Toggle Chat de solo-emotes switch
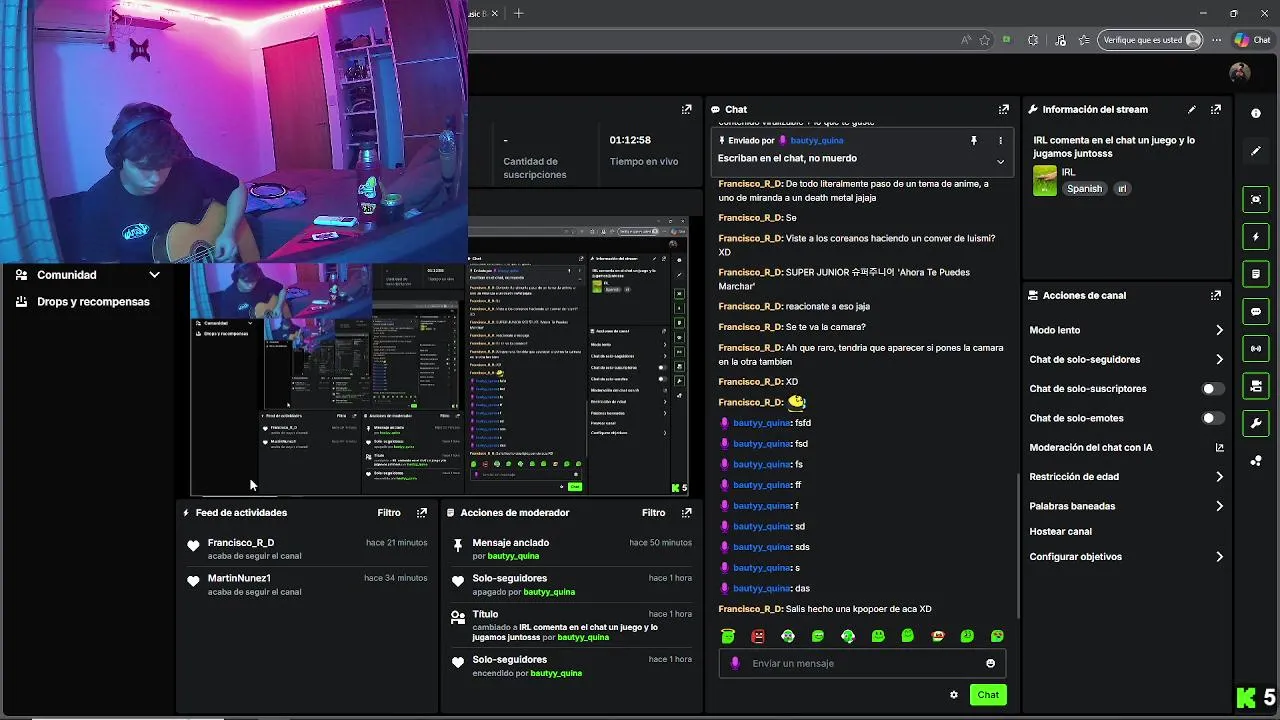The width and height of the screenshot is (1280, 720). 1212,418
